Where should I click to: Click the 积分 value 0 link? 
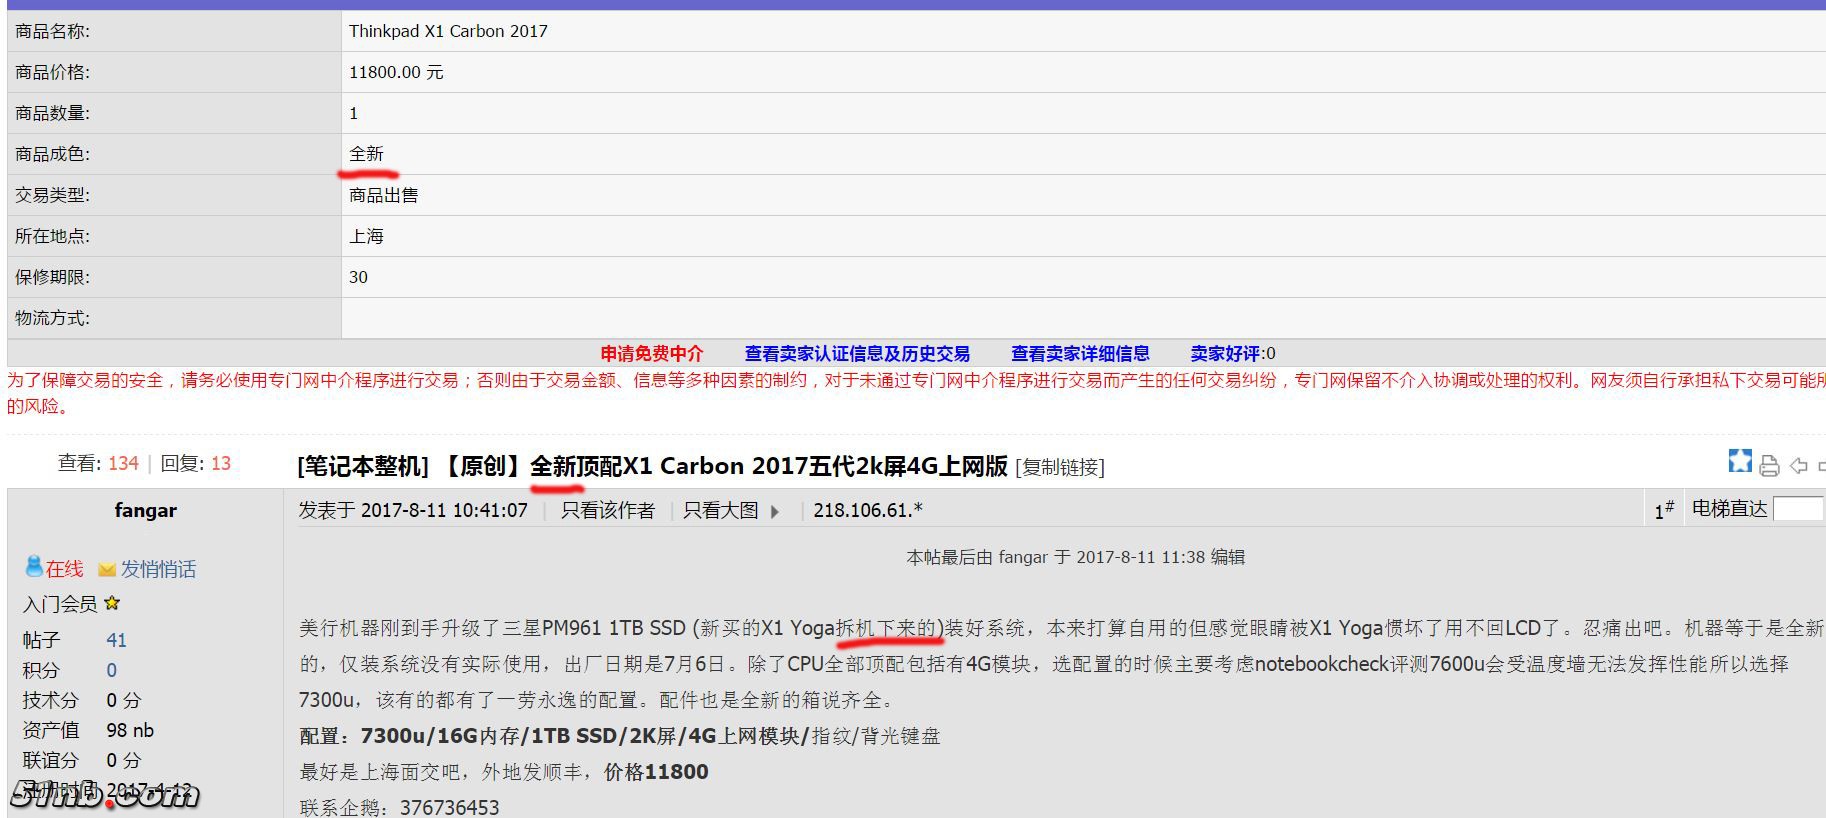coord(111,670)
